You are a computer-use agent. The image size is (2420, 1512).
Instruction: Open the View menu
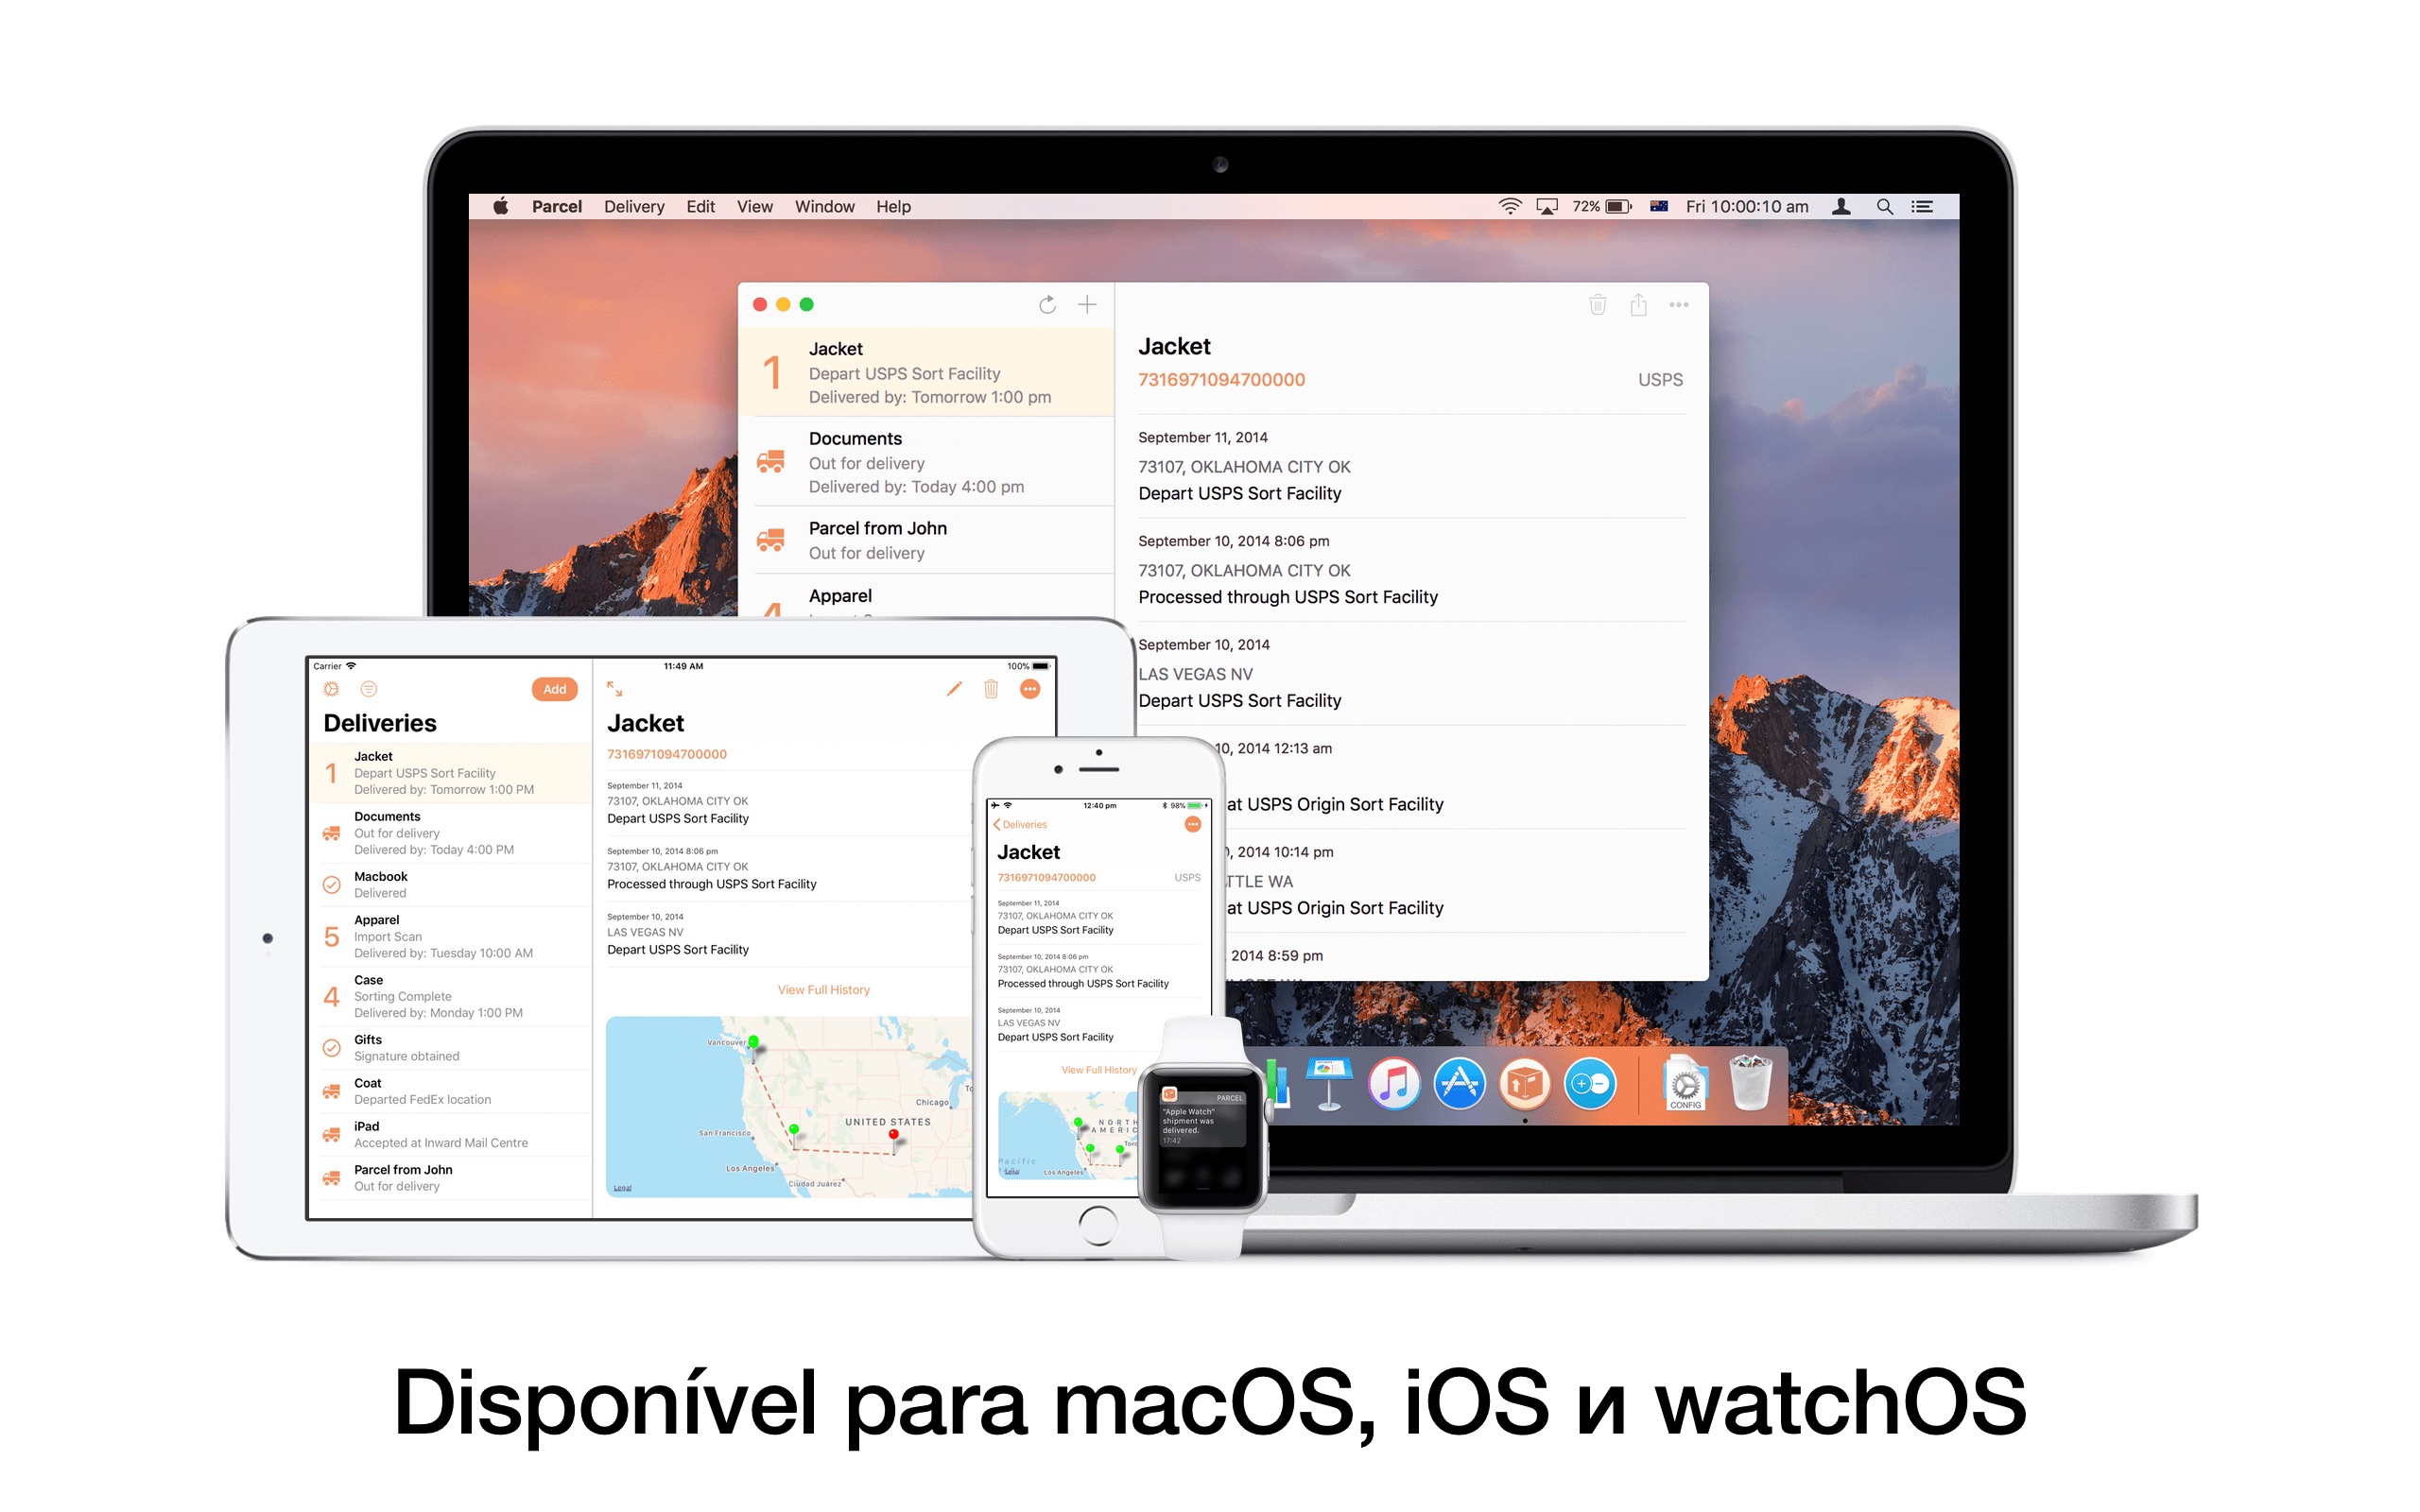(755, 207)
